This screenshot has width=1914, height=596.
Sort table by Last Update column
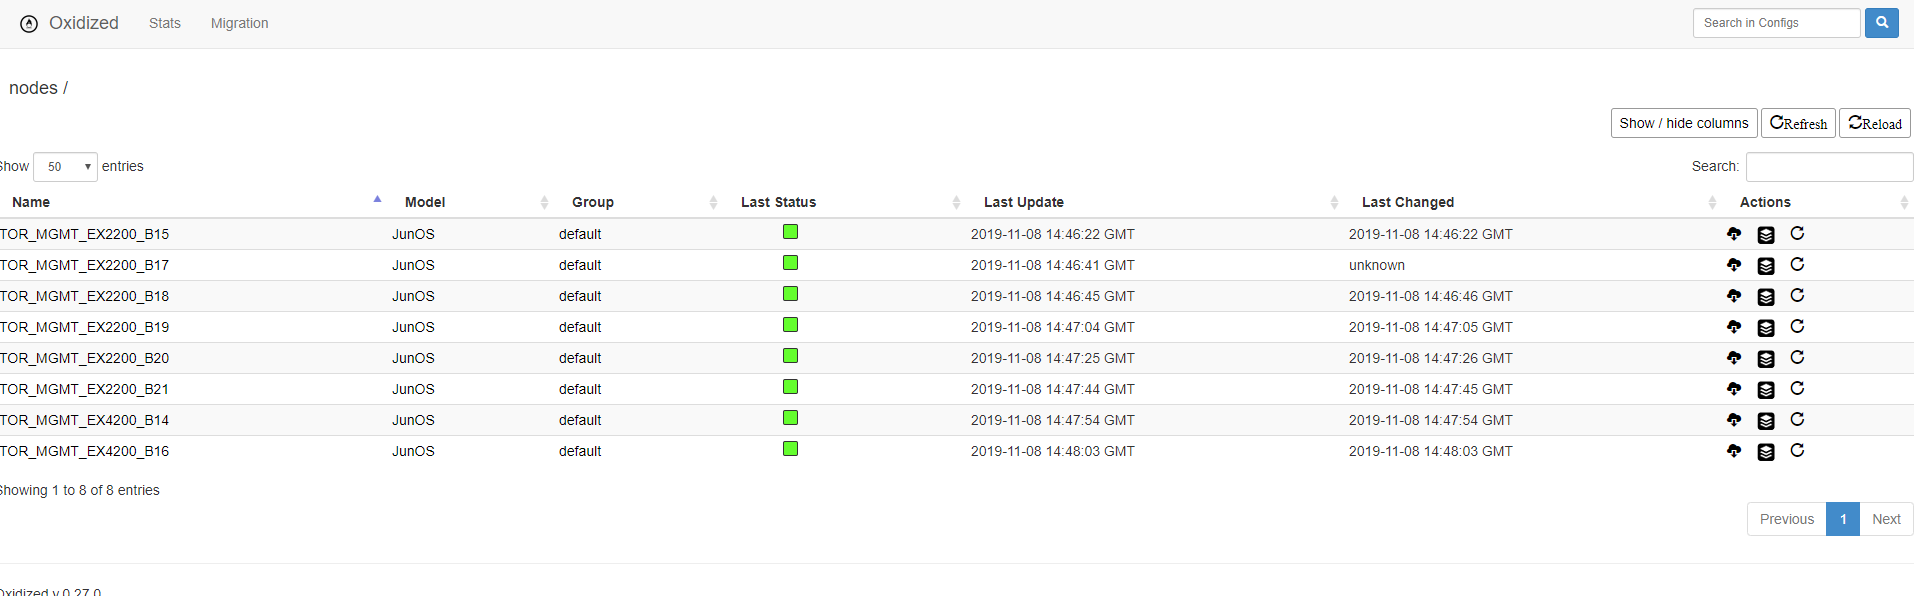(1023, 202)
